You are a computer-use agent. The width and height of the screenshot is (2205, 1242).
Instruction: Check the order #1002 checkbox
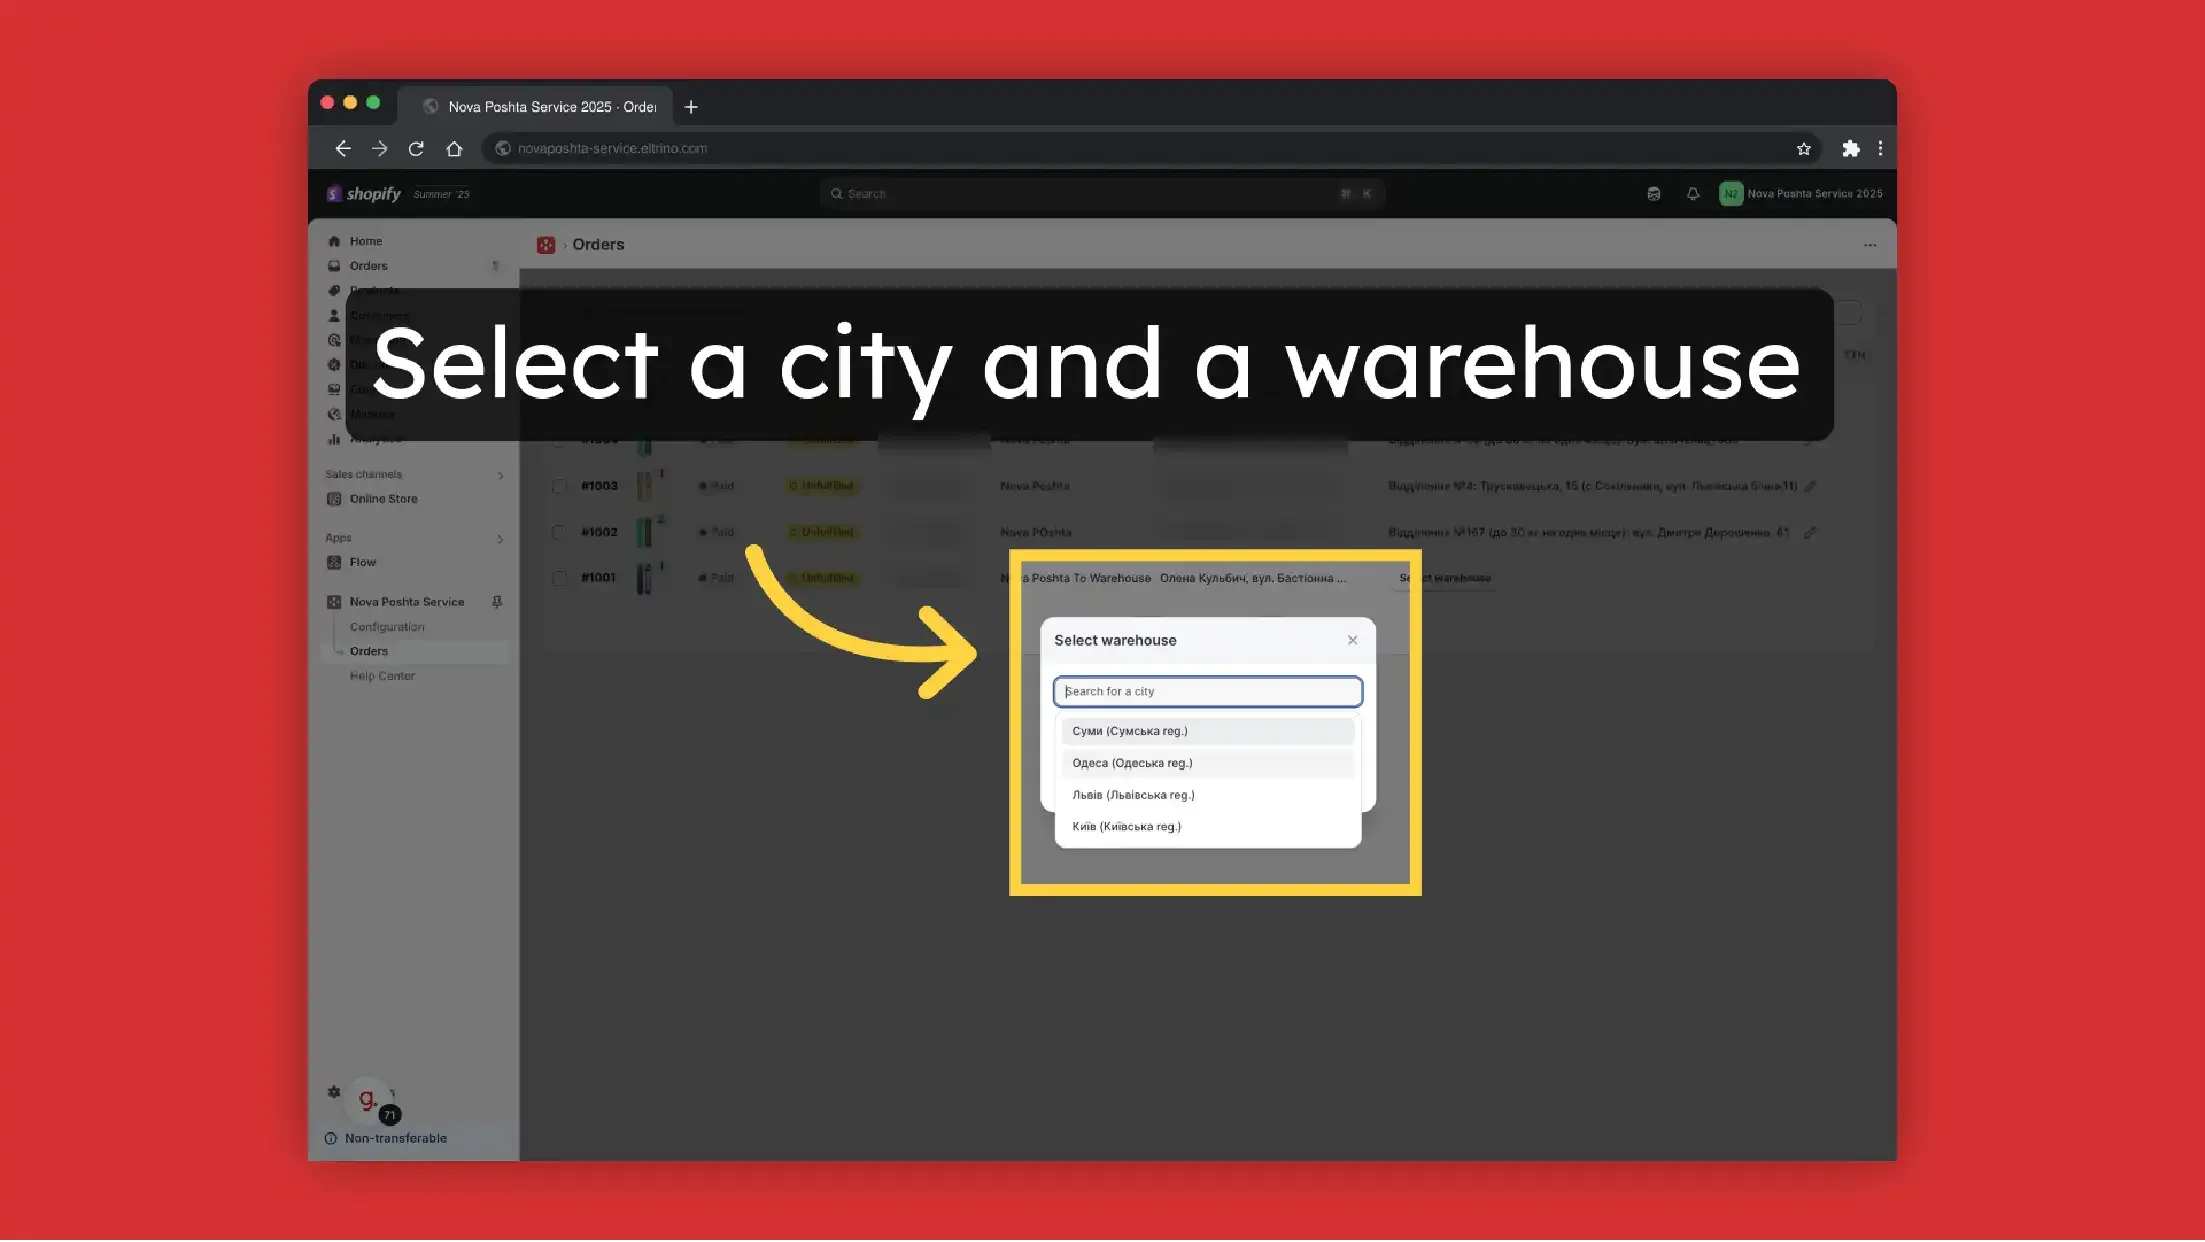[x=559, y=532]
